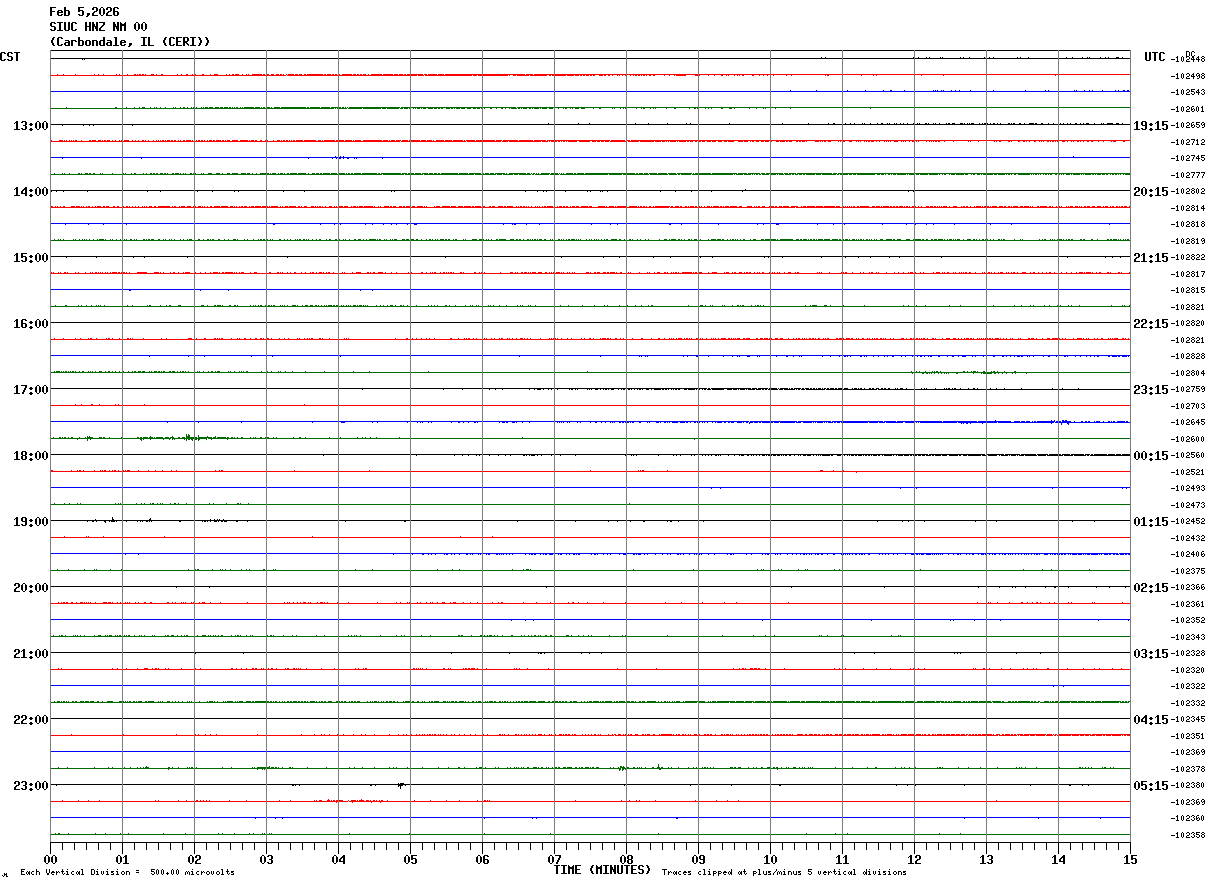Click the DC offset value -102828
This screenshot has width=1210, height=886.
click(x=1188, y=356)
